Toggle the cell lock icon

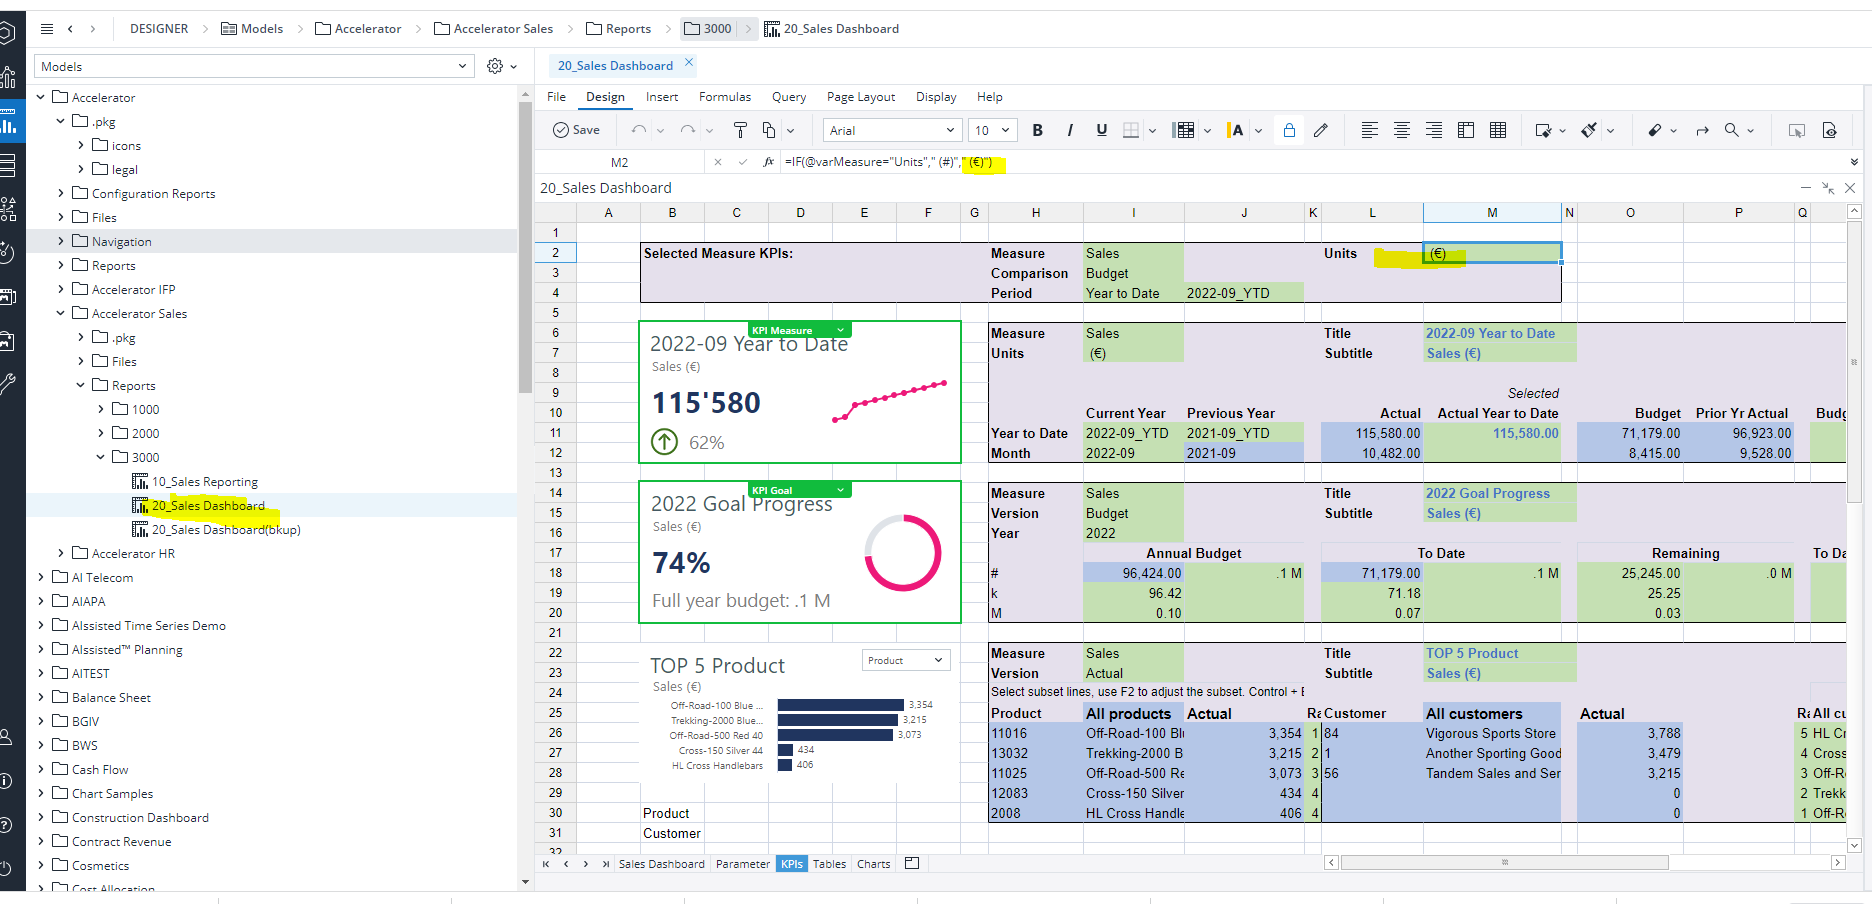[x=1289, y=130]
